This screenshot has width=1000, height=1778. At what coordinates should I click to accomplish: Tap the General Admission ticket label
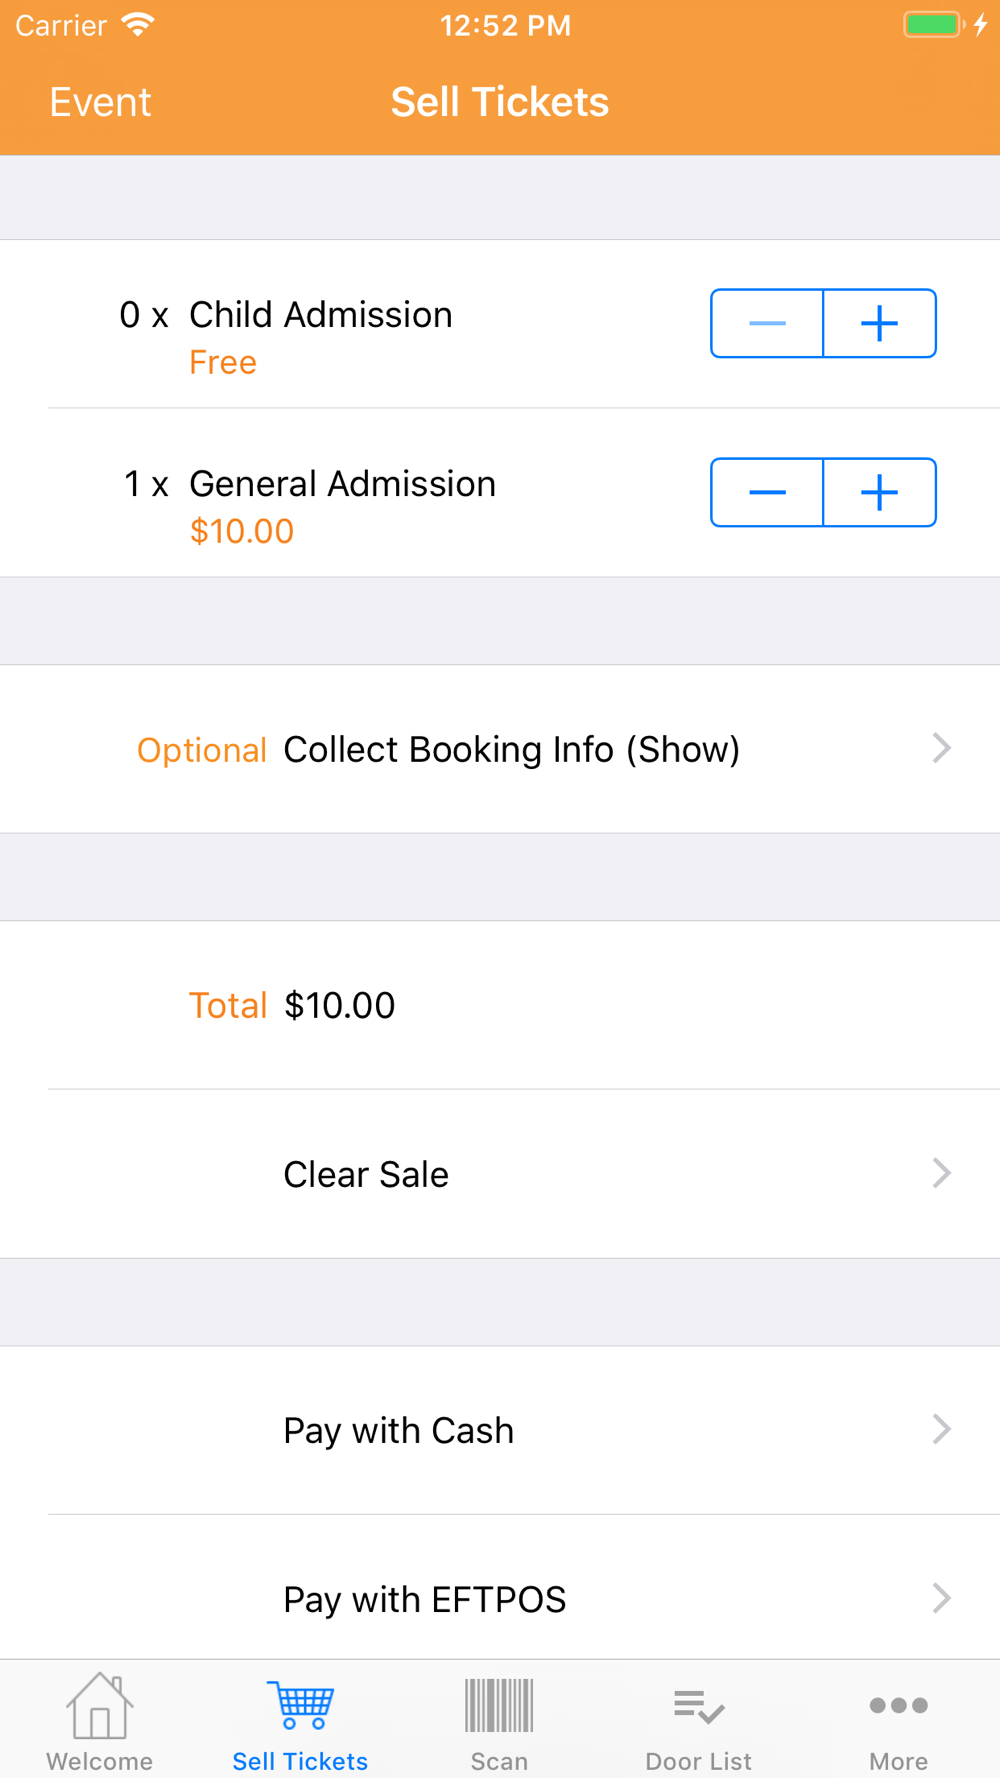342,484
